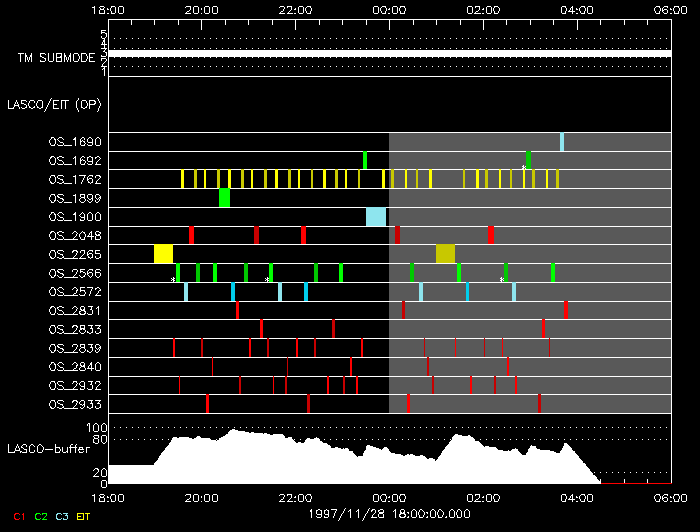700x532 pixels.
Task: Click the LASCO/EIT (OP) label
Action: 54,105
